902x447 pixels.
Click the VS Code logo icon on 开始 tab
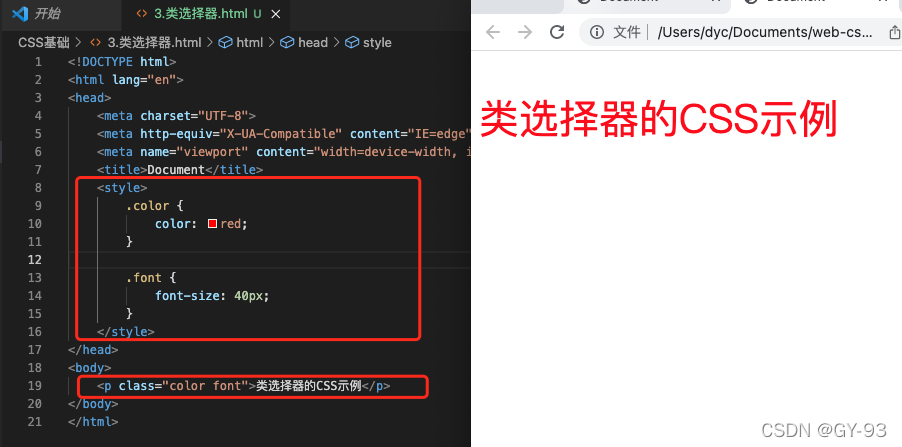point(20,14)
